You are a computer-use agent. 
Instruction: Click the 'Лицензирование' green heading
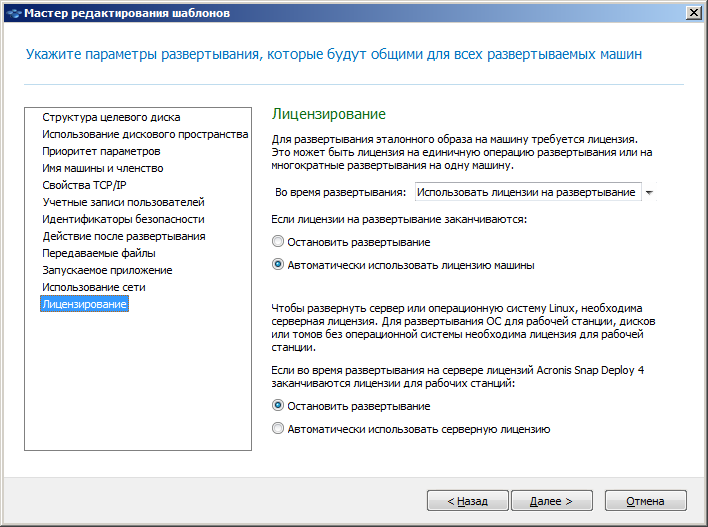pos(329,114)
